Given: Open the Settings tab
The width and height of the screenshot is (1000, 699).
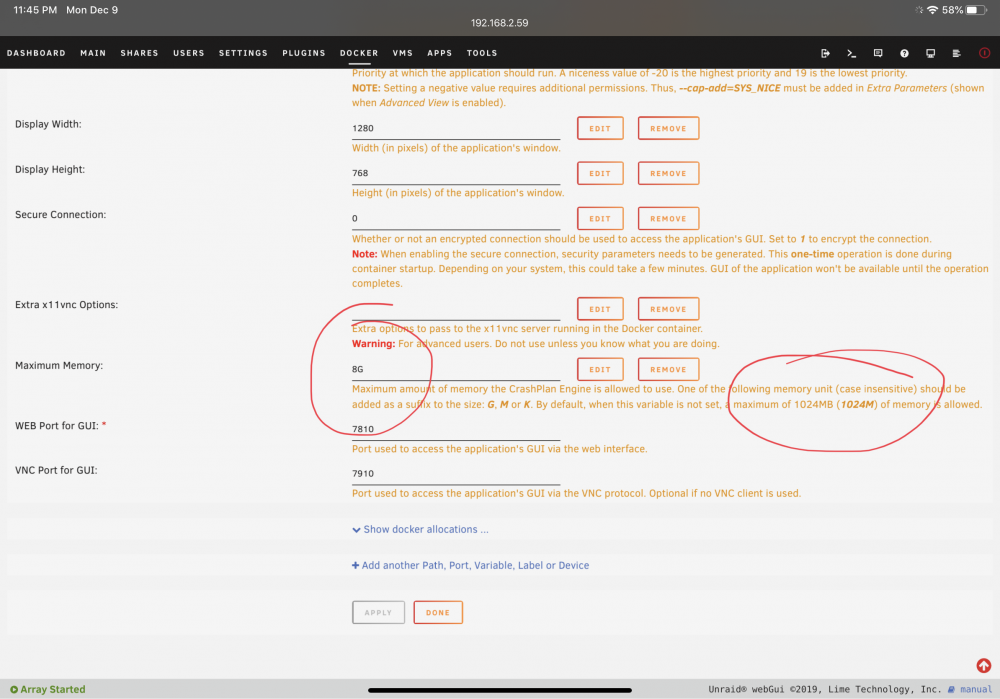Looking at the screenshot, I should click(x=244, y=53).
